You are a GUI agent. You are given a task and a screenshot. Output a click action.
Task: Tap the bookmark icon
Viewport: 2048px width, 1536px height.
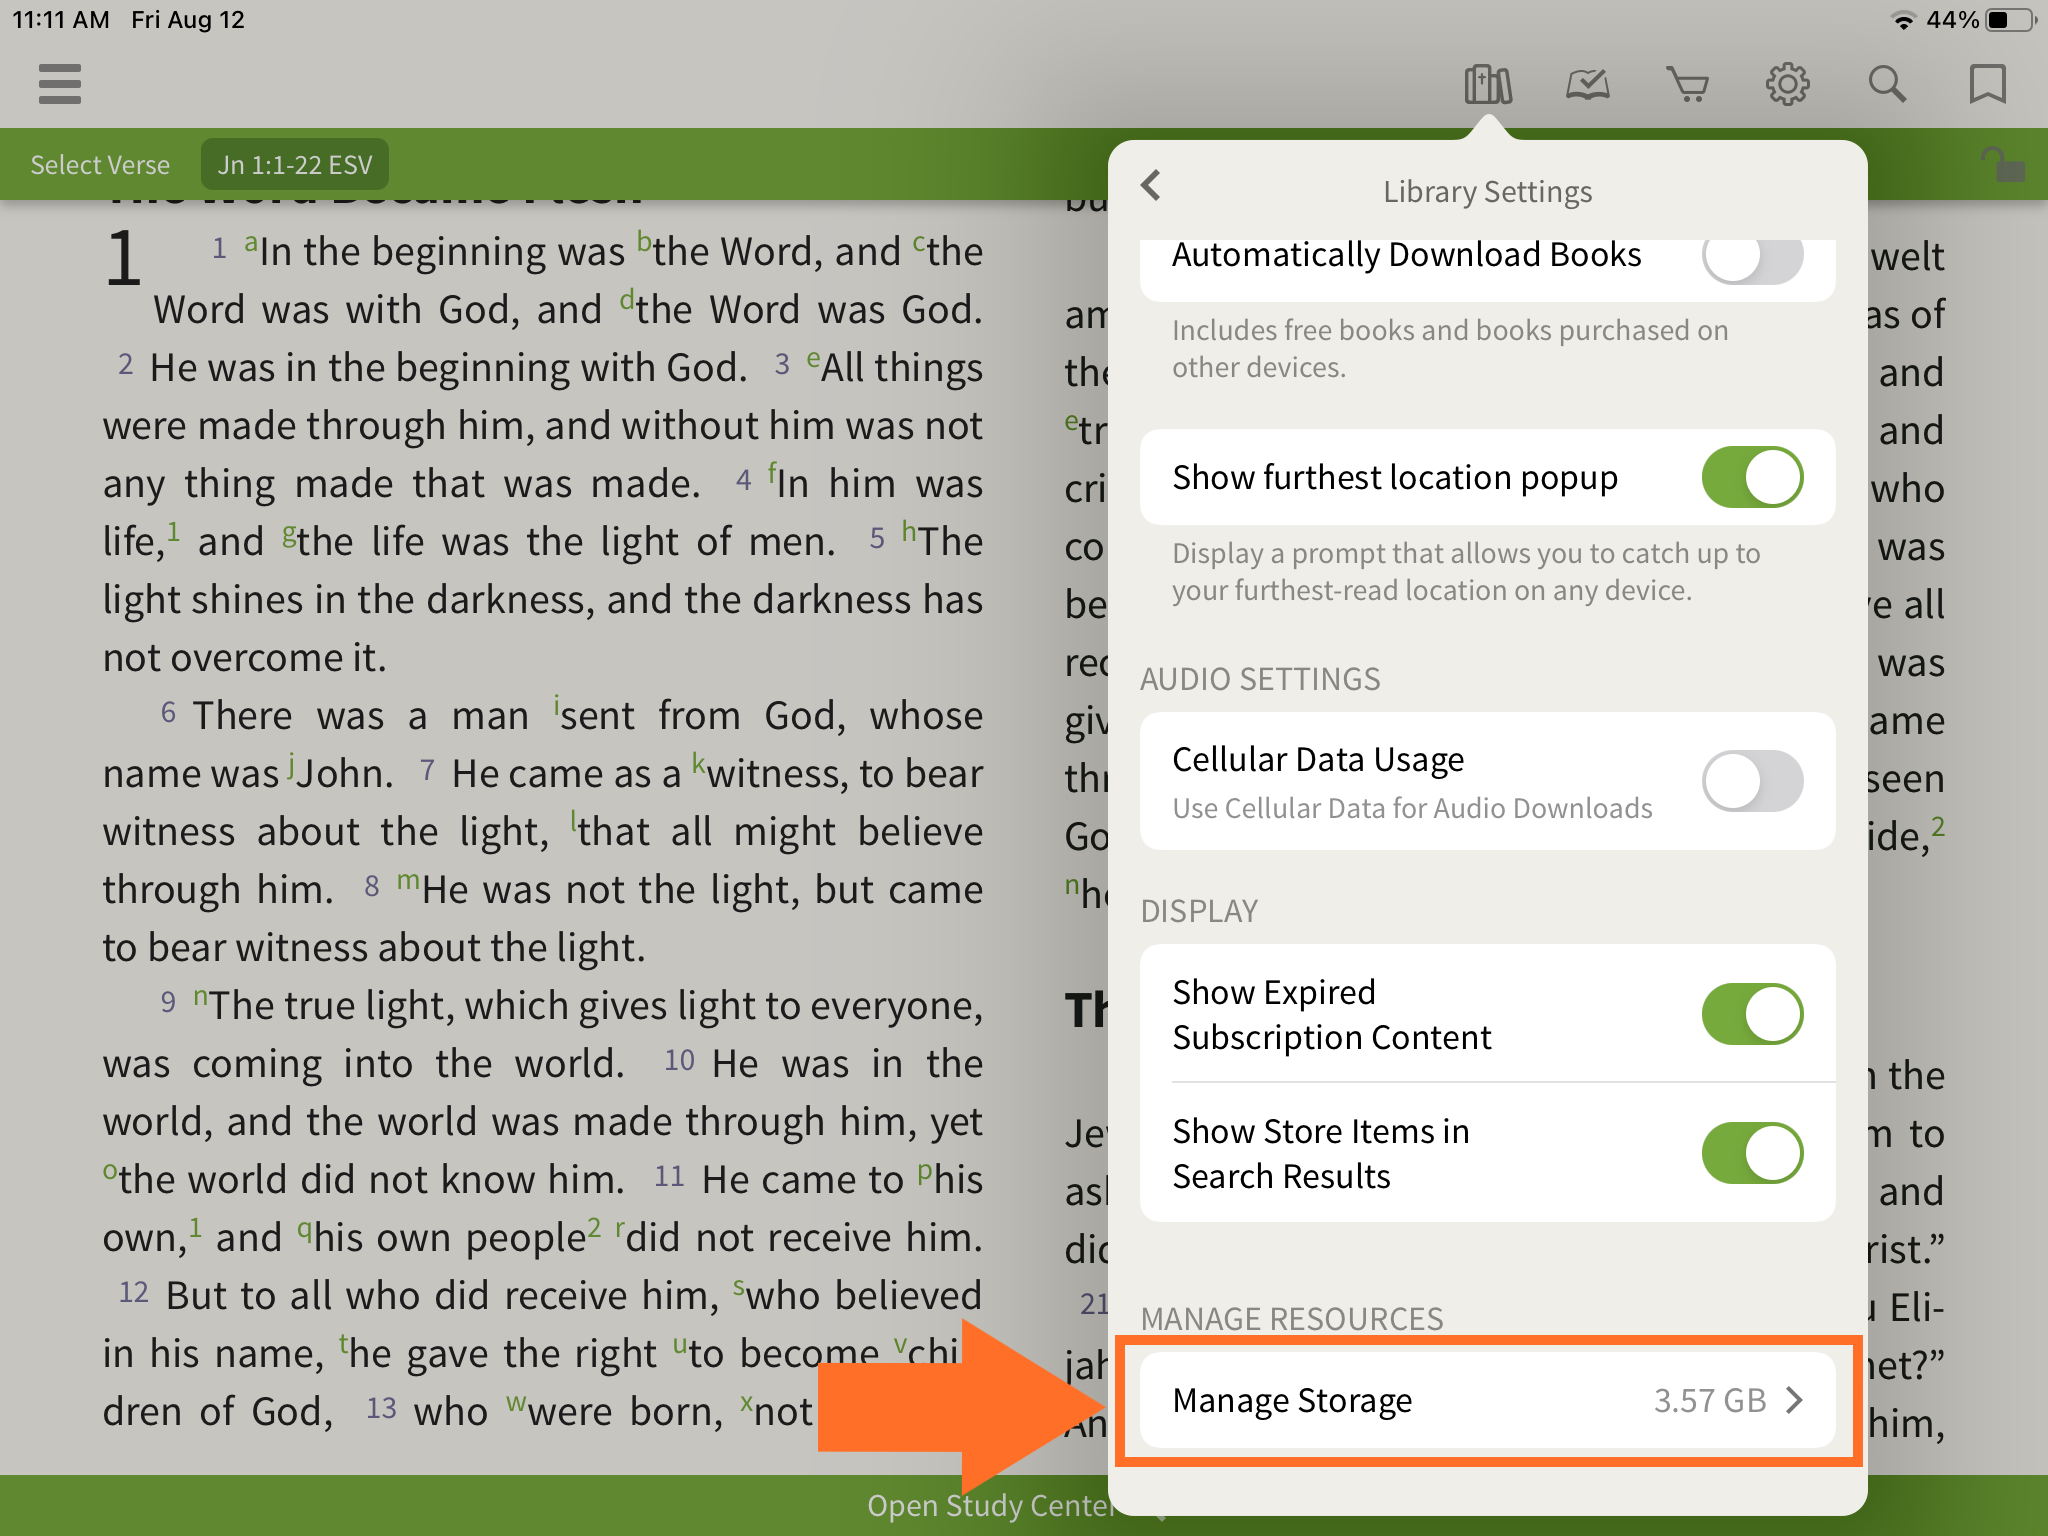point(1987,85)
